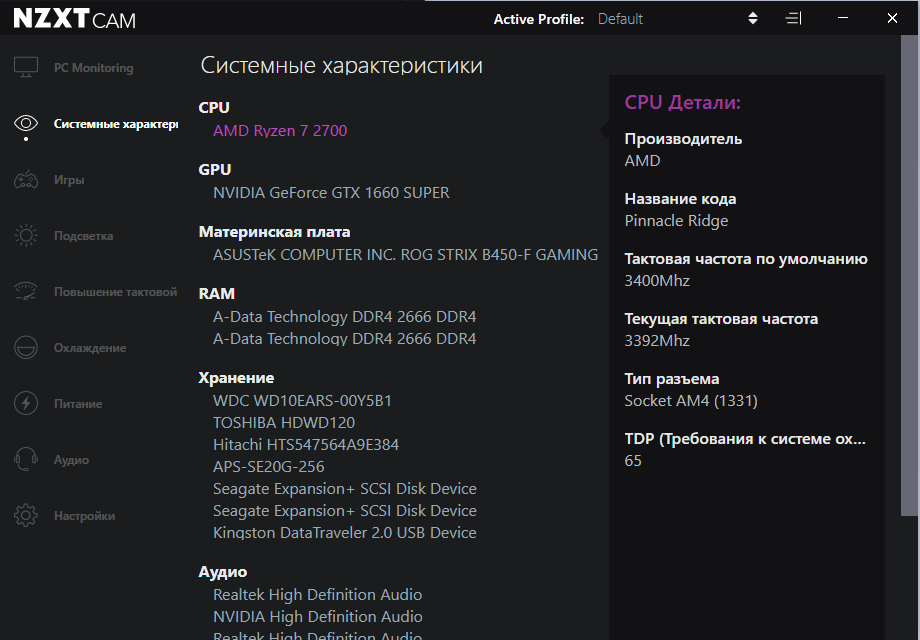The height and width of the screenshot is (640, 920).
Task: Click the CPU Детали heading
Action: coord(682,102)
